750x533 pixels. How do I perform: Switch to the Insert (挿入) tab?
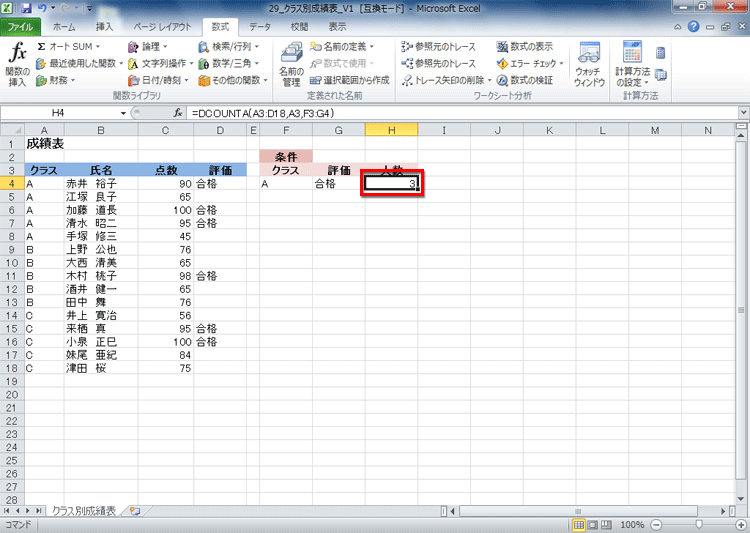point(104,27)
